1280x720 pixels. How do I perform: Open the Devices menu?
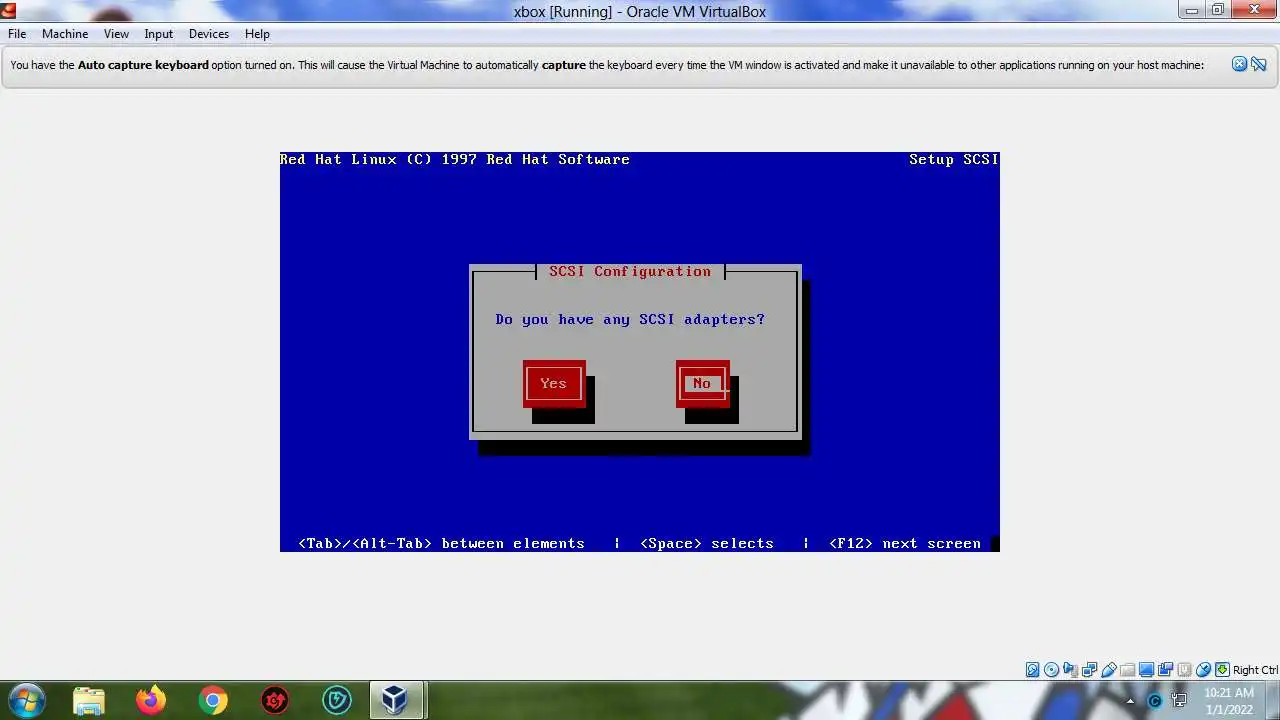pyautogui.click(x=208, y=34)
